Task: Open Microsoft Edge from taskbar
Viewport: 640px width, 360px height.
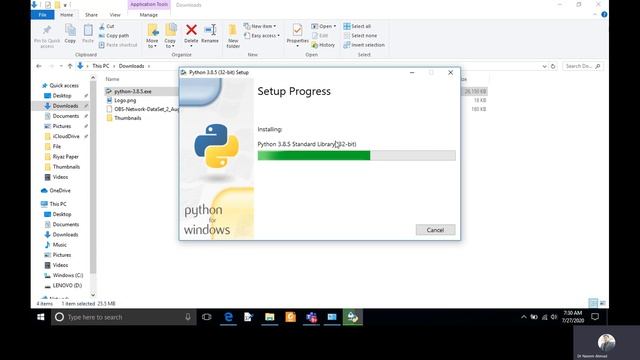Action: [228, 317]
